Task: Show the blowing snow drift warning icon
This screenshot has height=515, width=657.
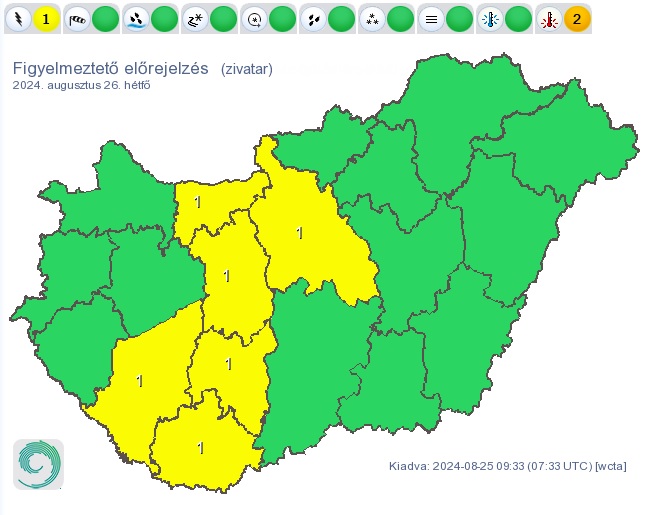Action: click(x=196, y=18)
